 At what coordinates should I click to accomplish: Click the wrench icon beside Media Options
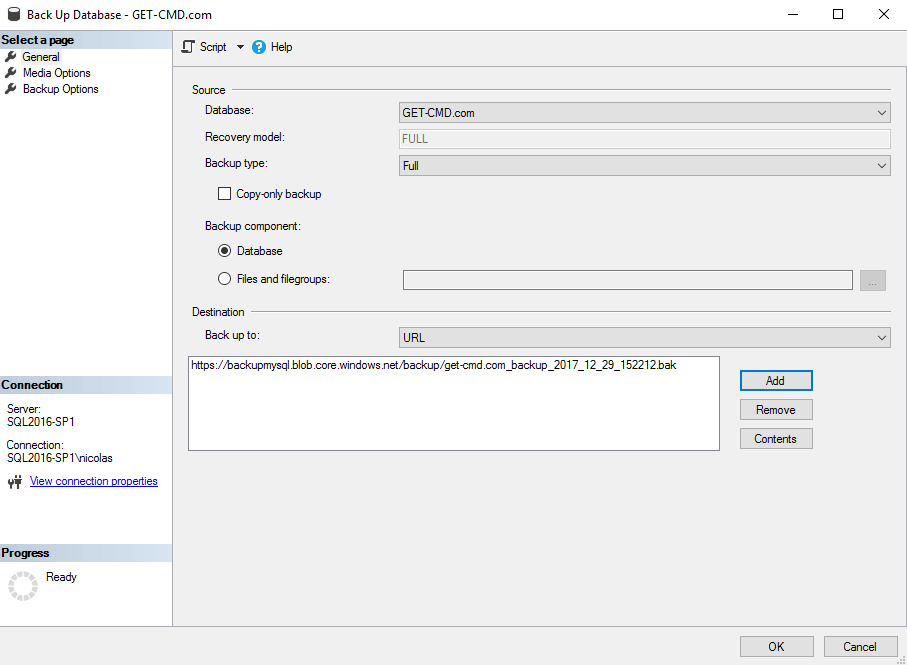11,73
